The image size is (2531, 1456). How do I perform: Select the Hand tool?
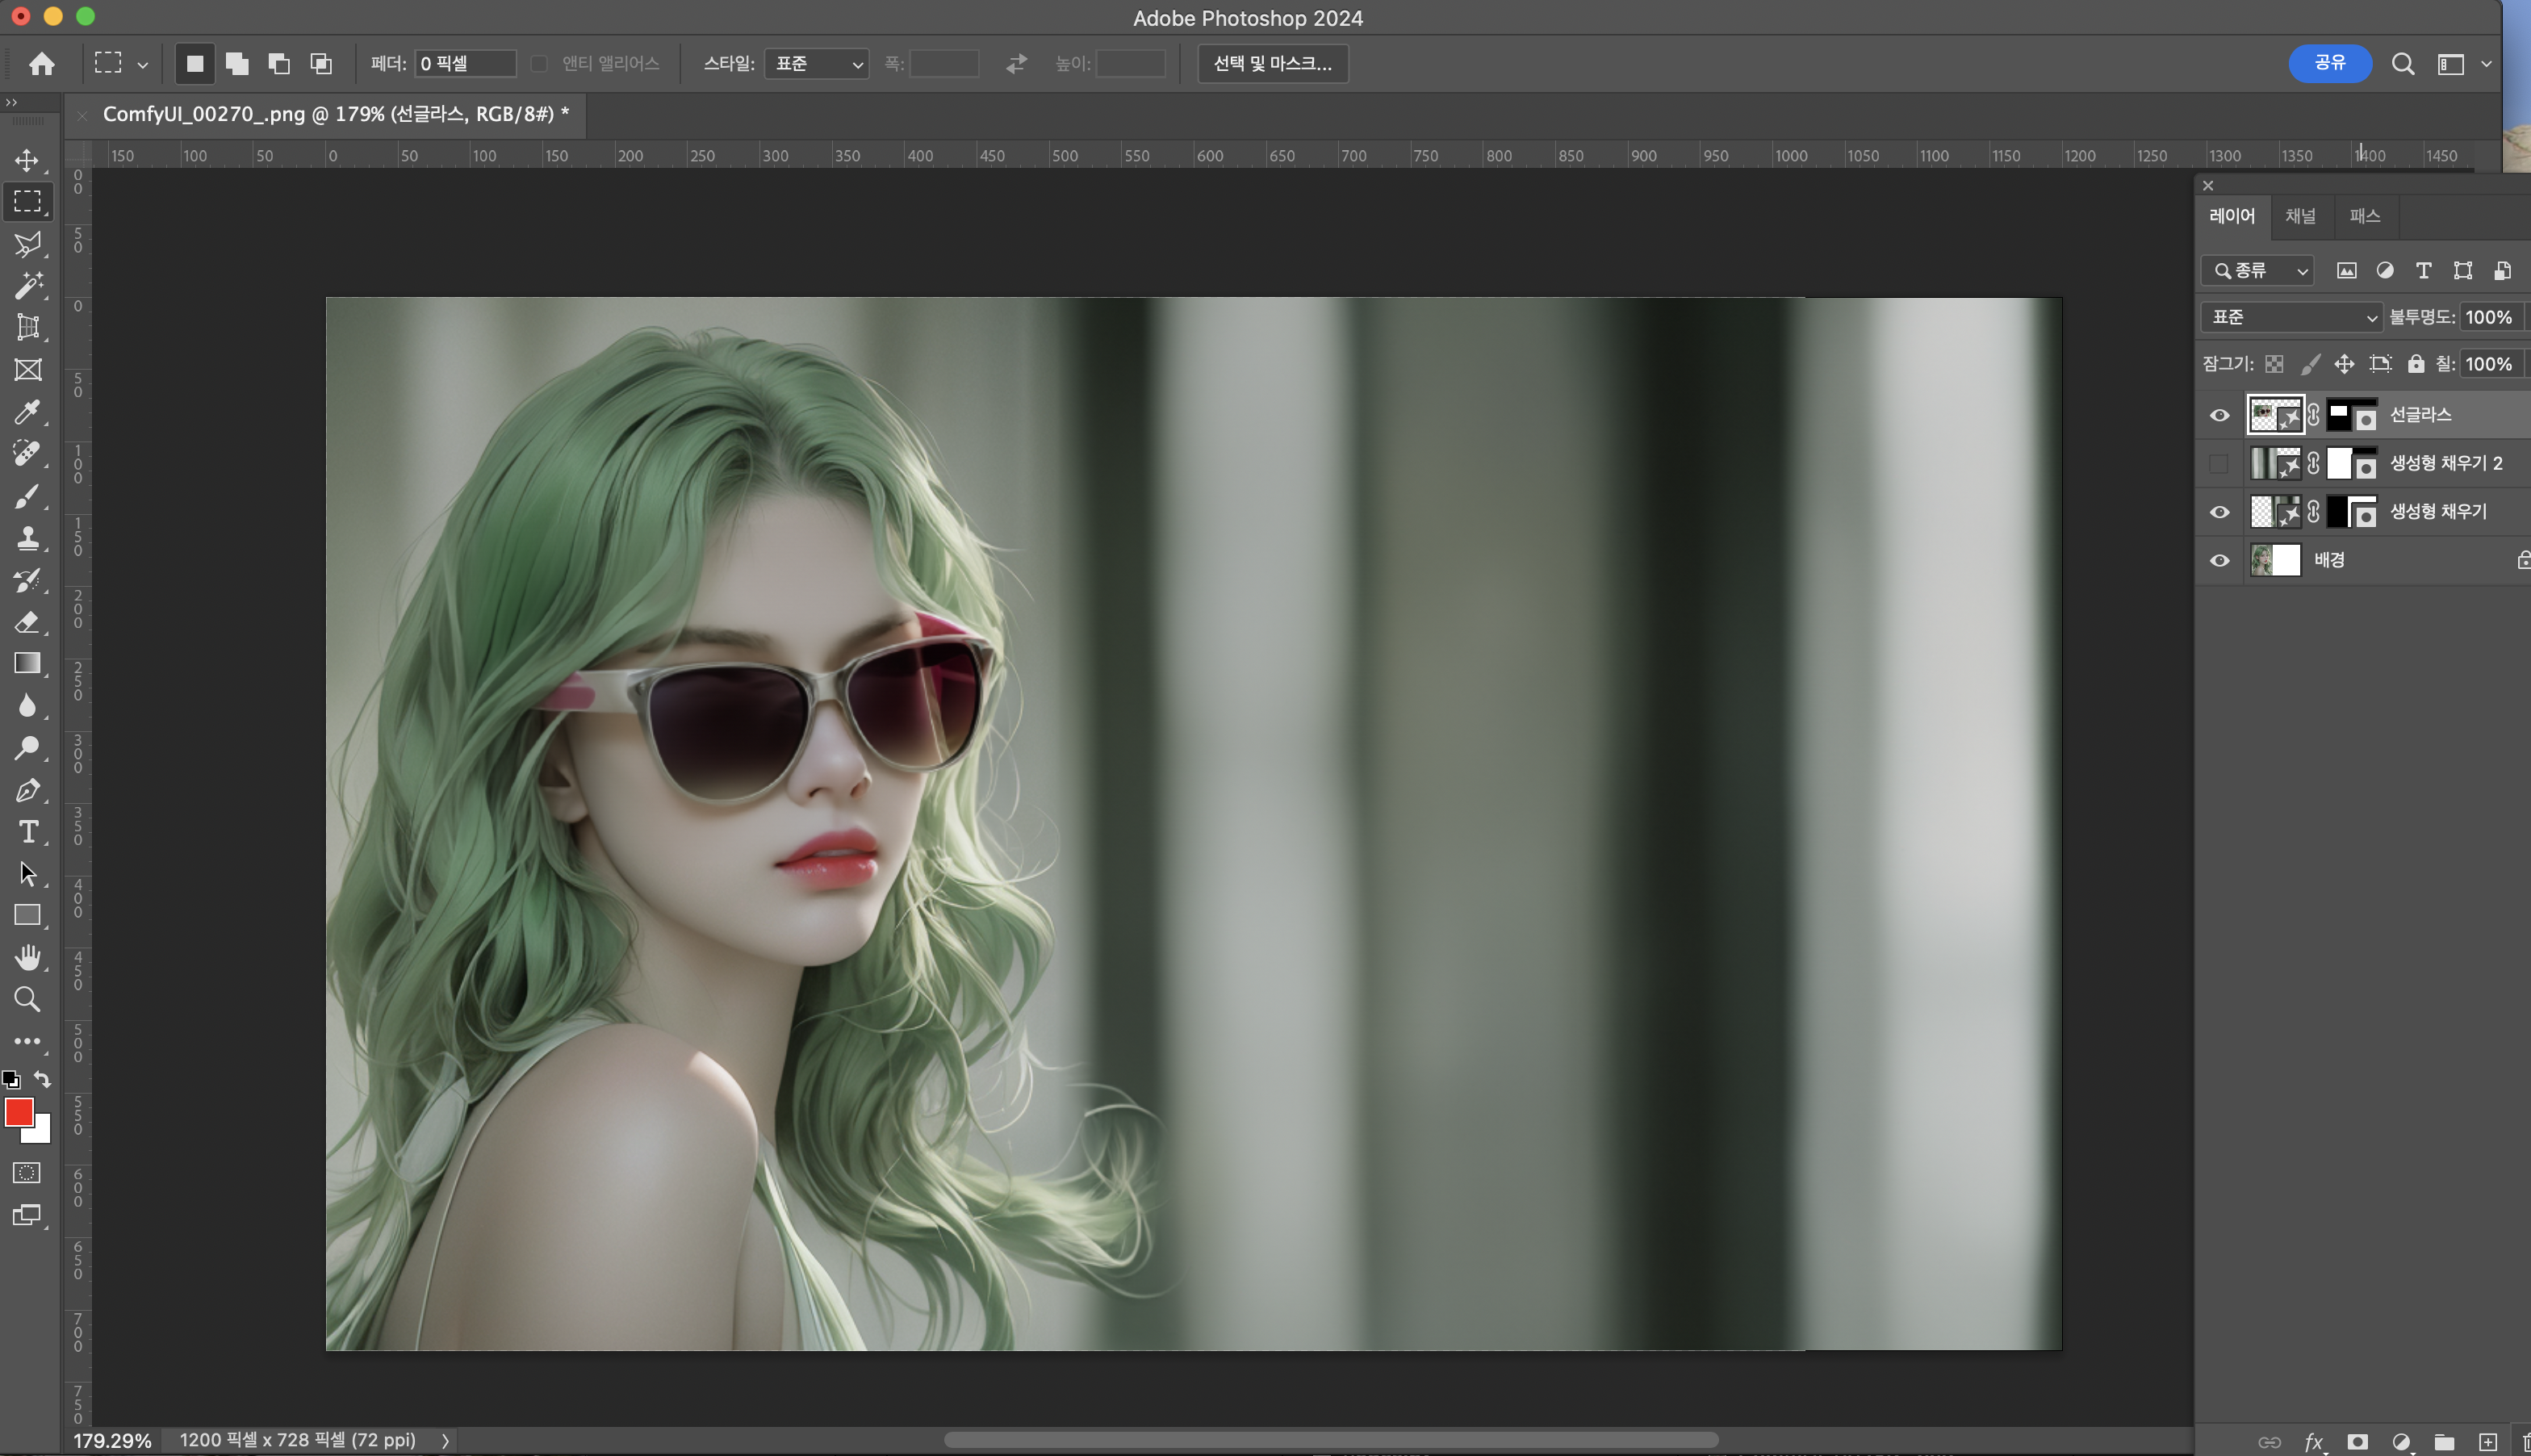pyautogui.click(x=27, y=957)
